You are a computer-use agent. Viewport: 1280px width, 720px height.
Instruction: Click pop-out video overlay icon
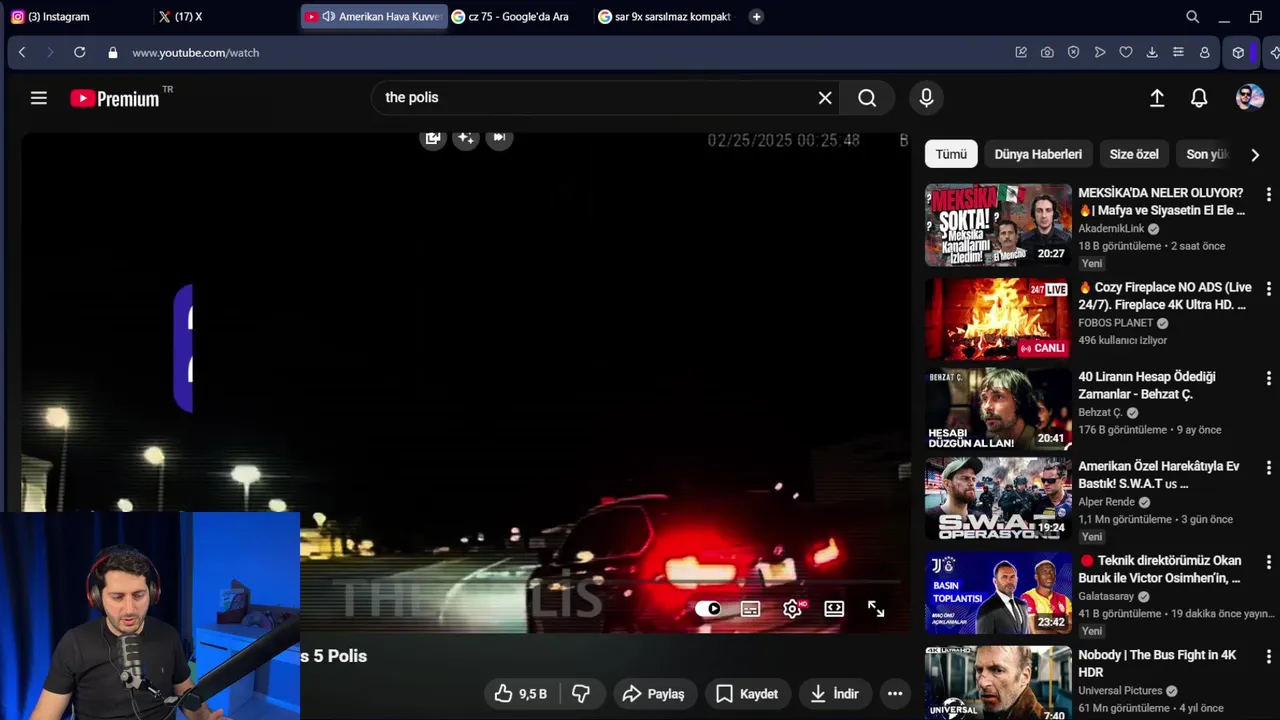[x=433, y=138]
